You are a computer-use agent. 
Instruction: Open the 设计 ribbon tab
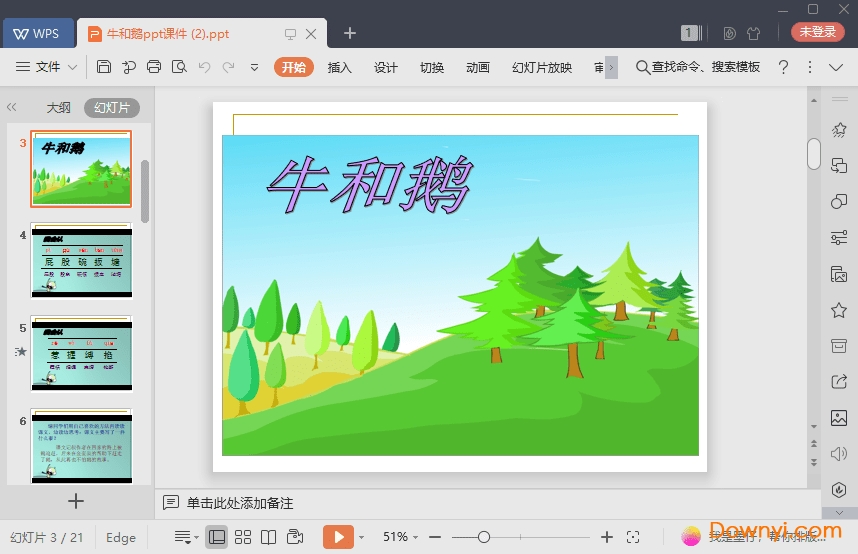point(385,67)
